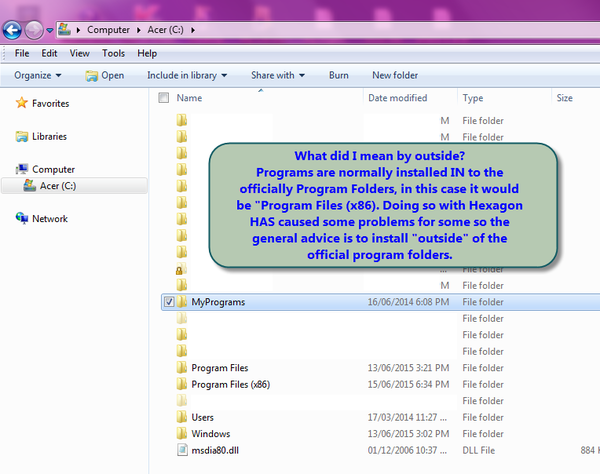
Task: Sort by the Name column header
Action: click(189, 98)
